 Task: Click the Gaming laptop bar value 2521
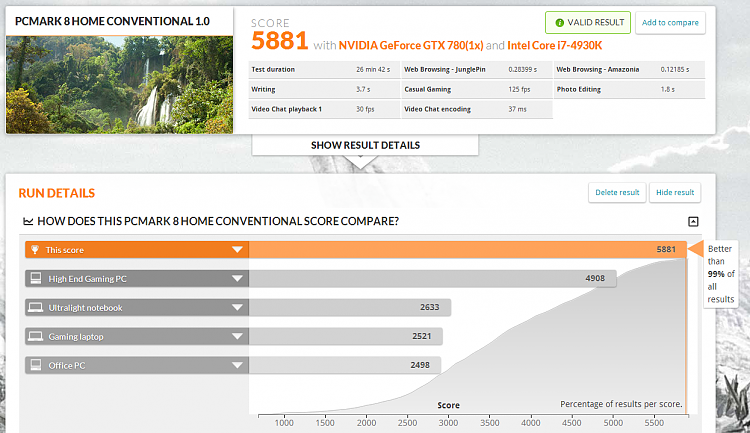(421, 336)
